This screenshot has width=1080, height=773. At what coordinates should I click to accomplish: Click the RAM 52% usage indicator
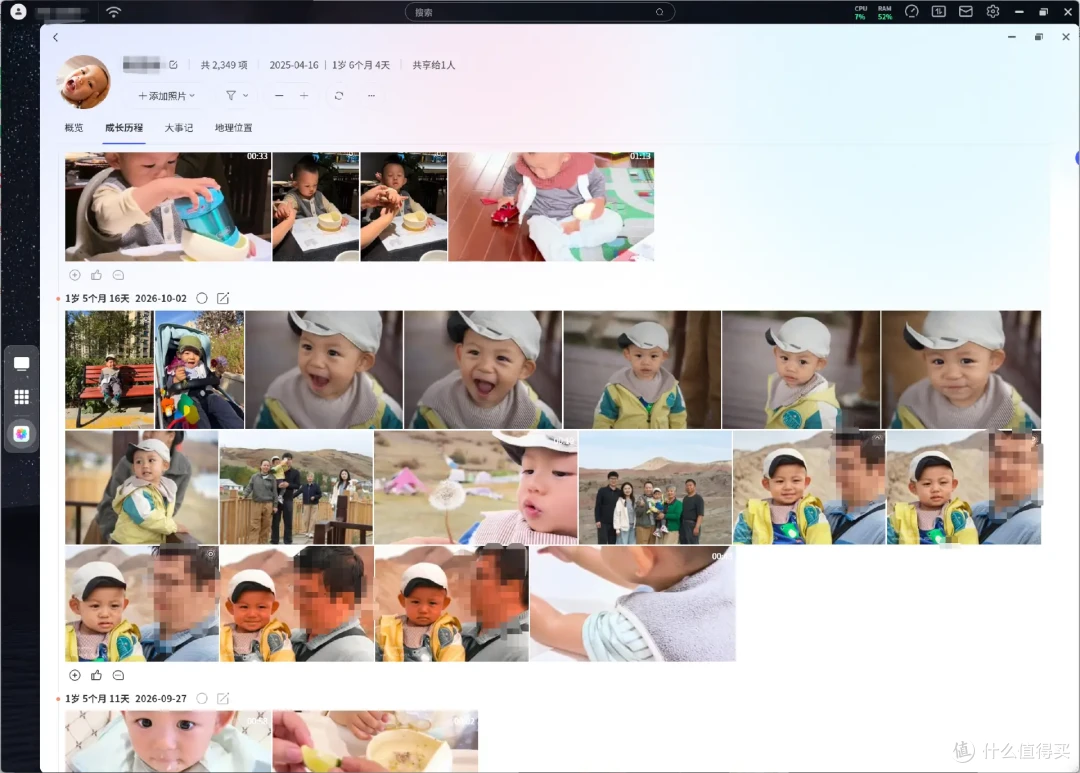point(885,12)
